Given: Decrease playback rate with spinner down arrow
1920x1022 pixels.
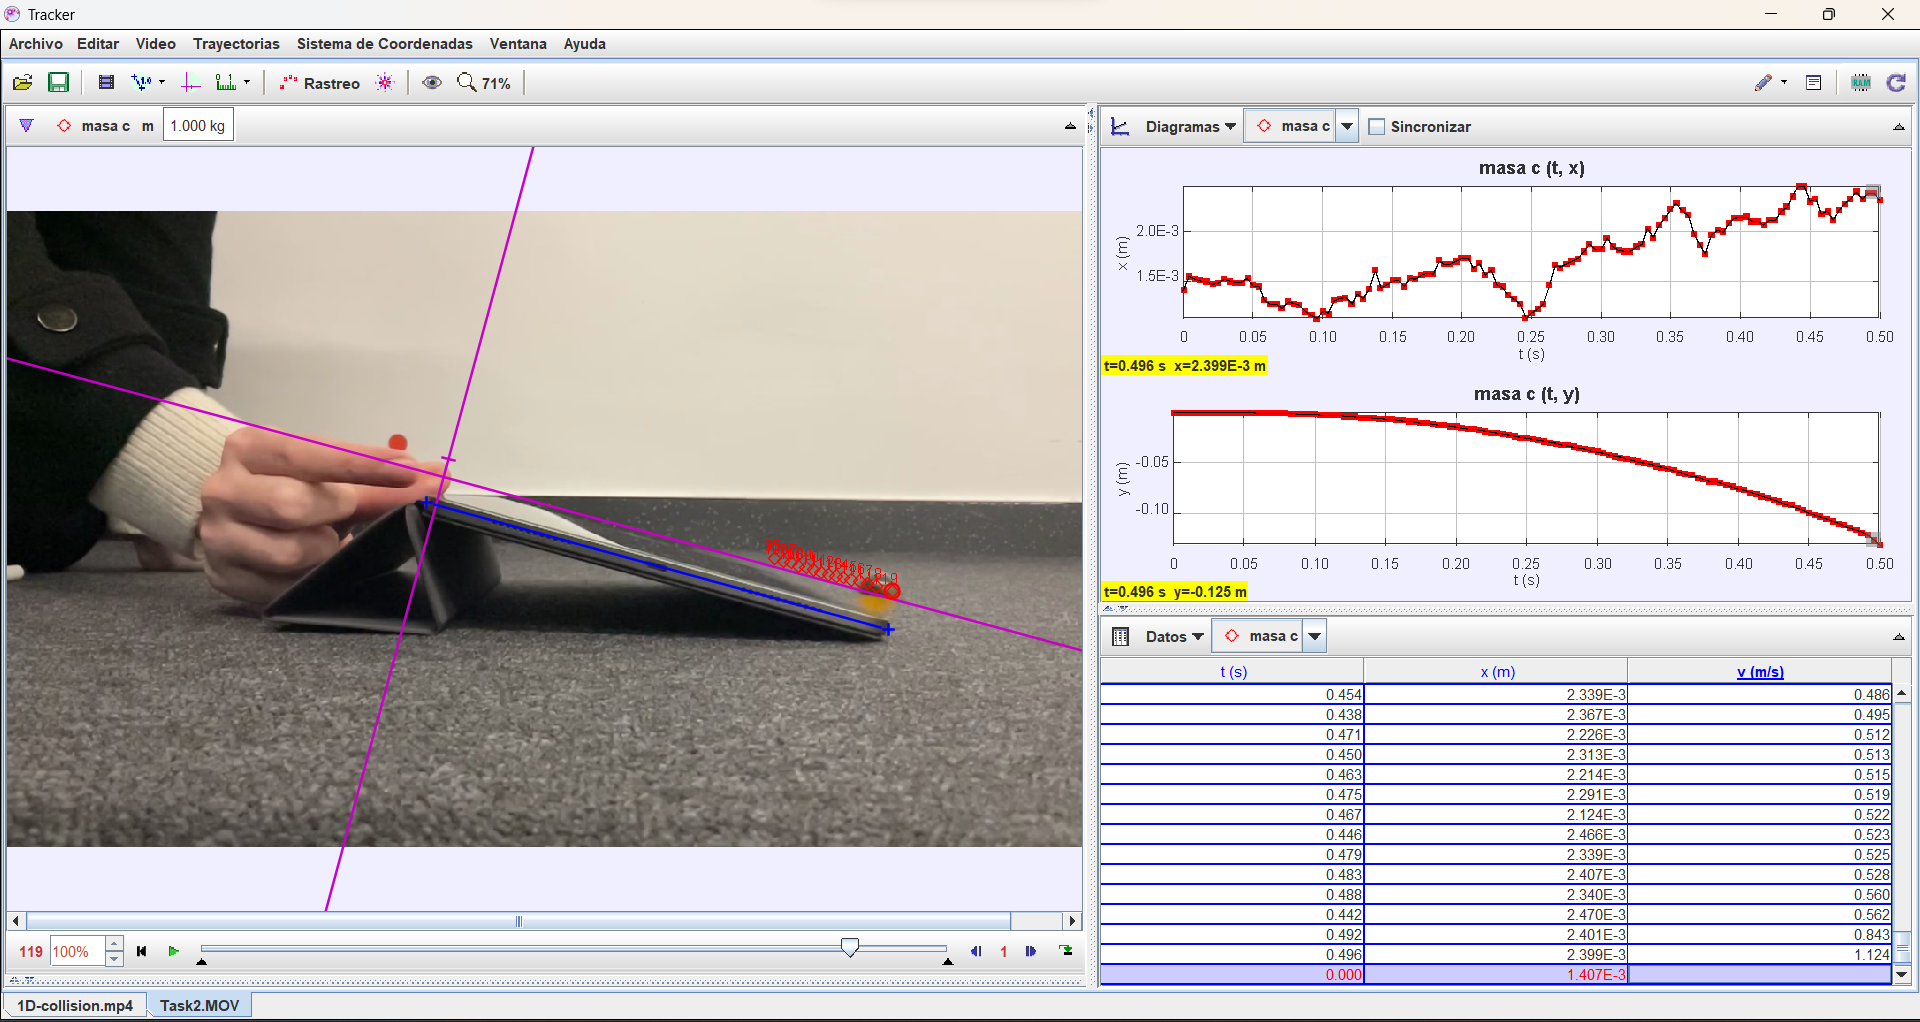Looking at the screenshot, I should click(114, 959).
